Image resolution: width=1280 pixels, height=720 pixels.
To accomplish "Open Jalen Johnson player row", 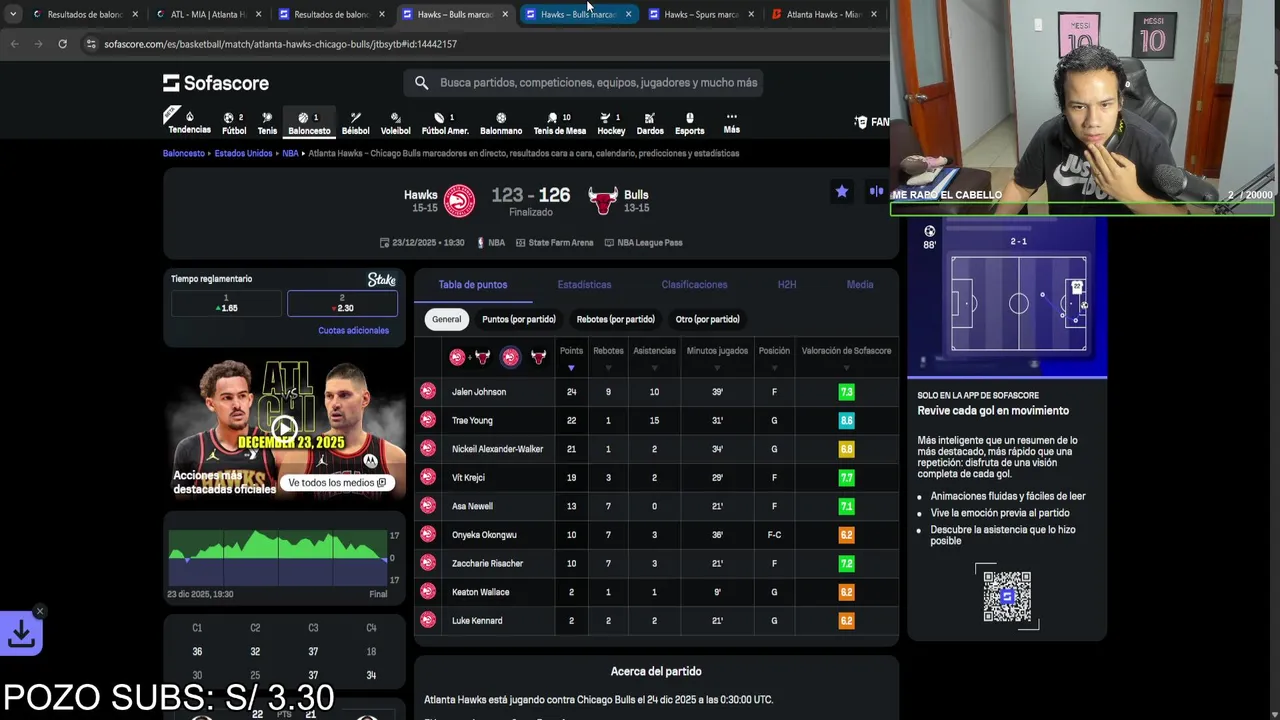I will [656, 392].
